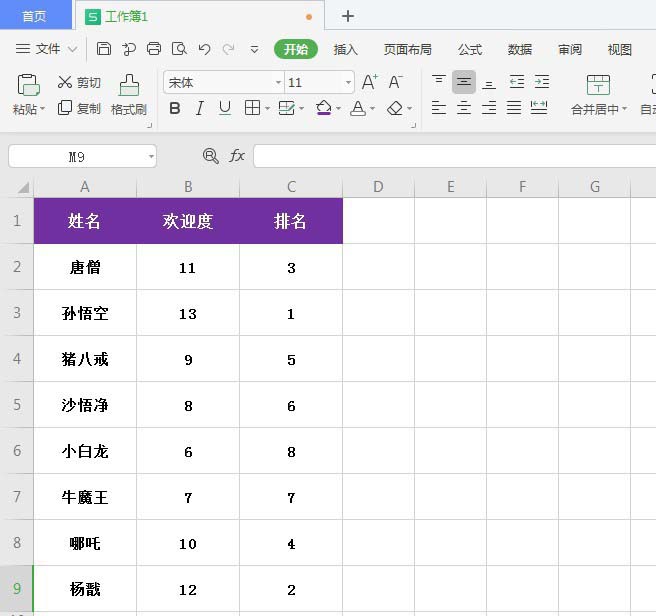Toggle vertical middle alignment
The height and width of the screenshot is (616, 656).
tap(464, 82)
